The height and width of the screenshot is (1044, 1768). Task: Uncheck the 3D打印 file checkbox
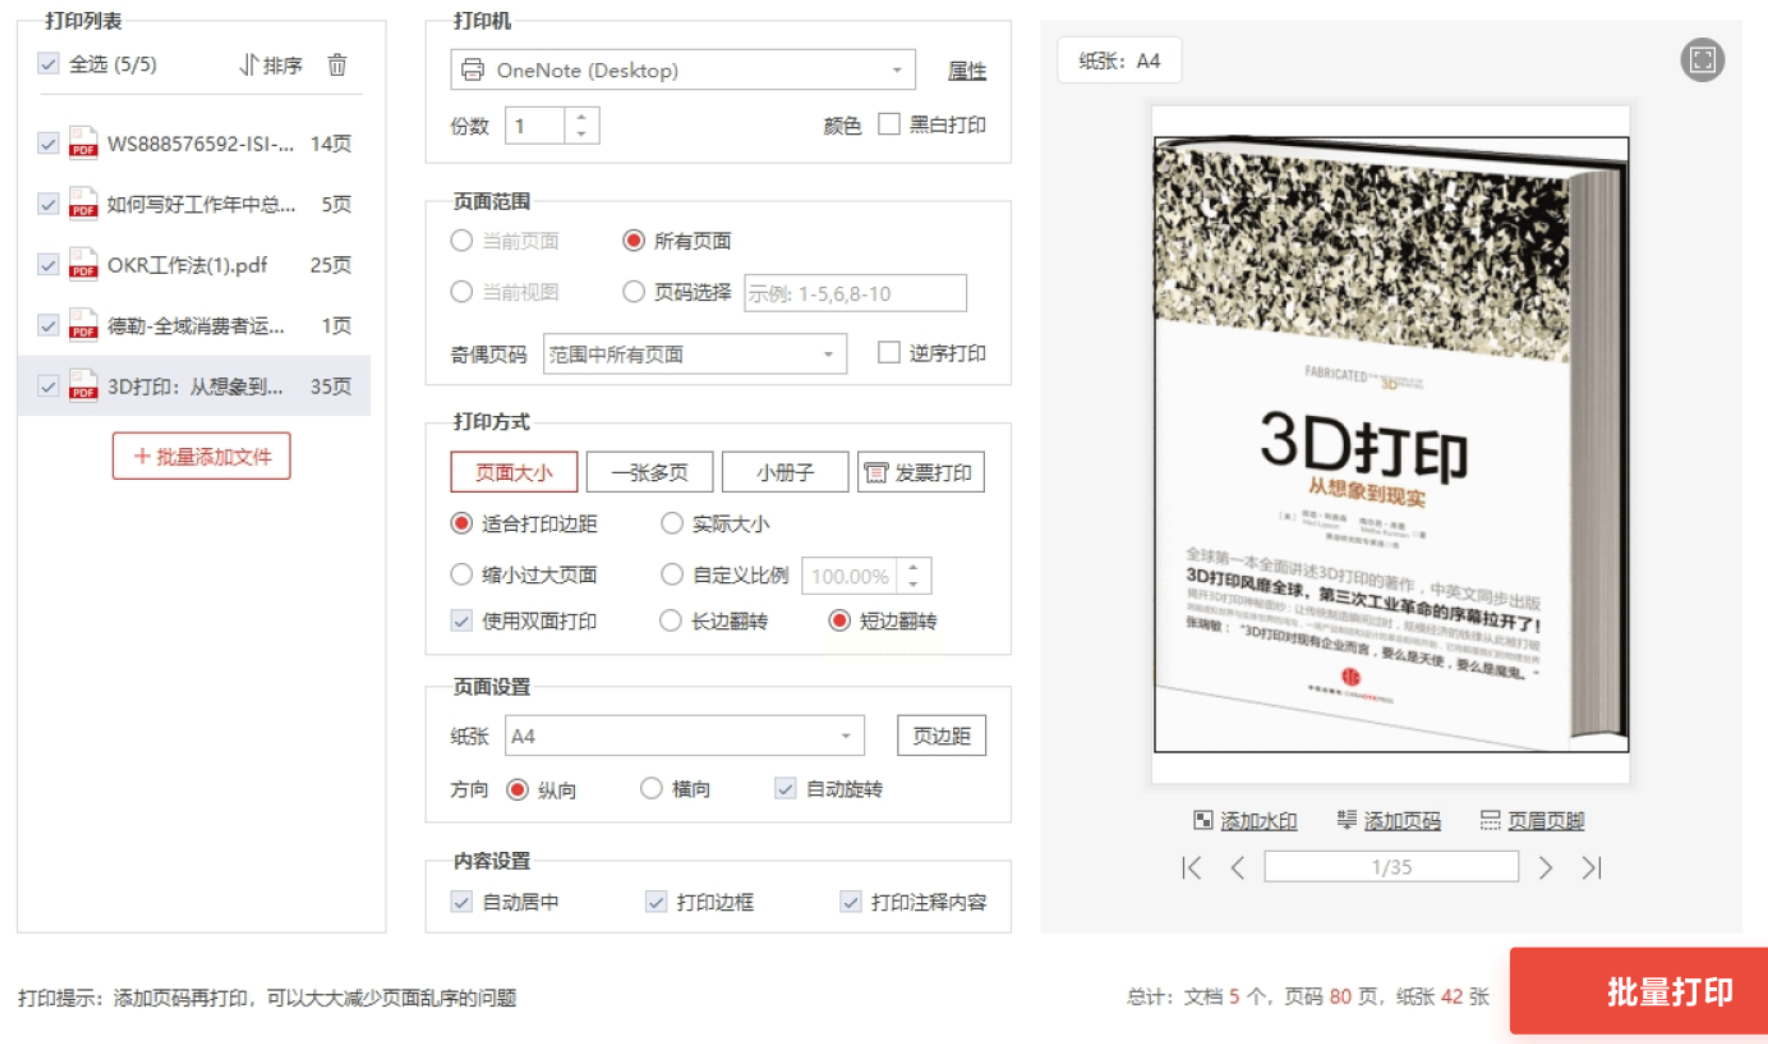[48, 386]
